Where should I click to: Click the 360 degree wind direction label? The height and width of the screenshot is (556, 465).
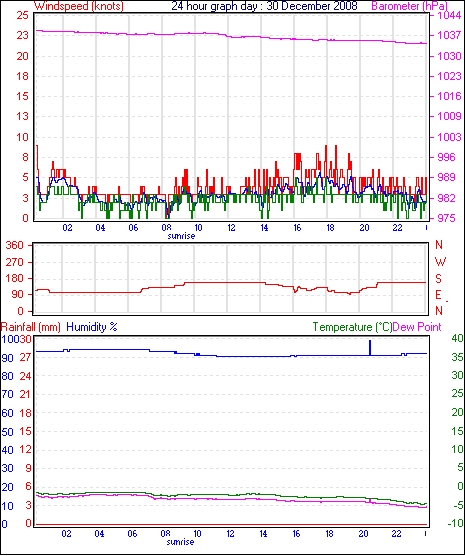point(15,245)
